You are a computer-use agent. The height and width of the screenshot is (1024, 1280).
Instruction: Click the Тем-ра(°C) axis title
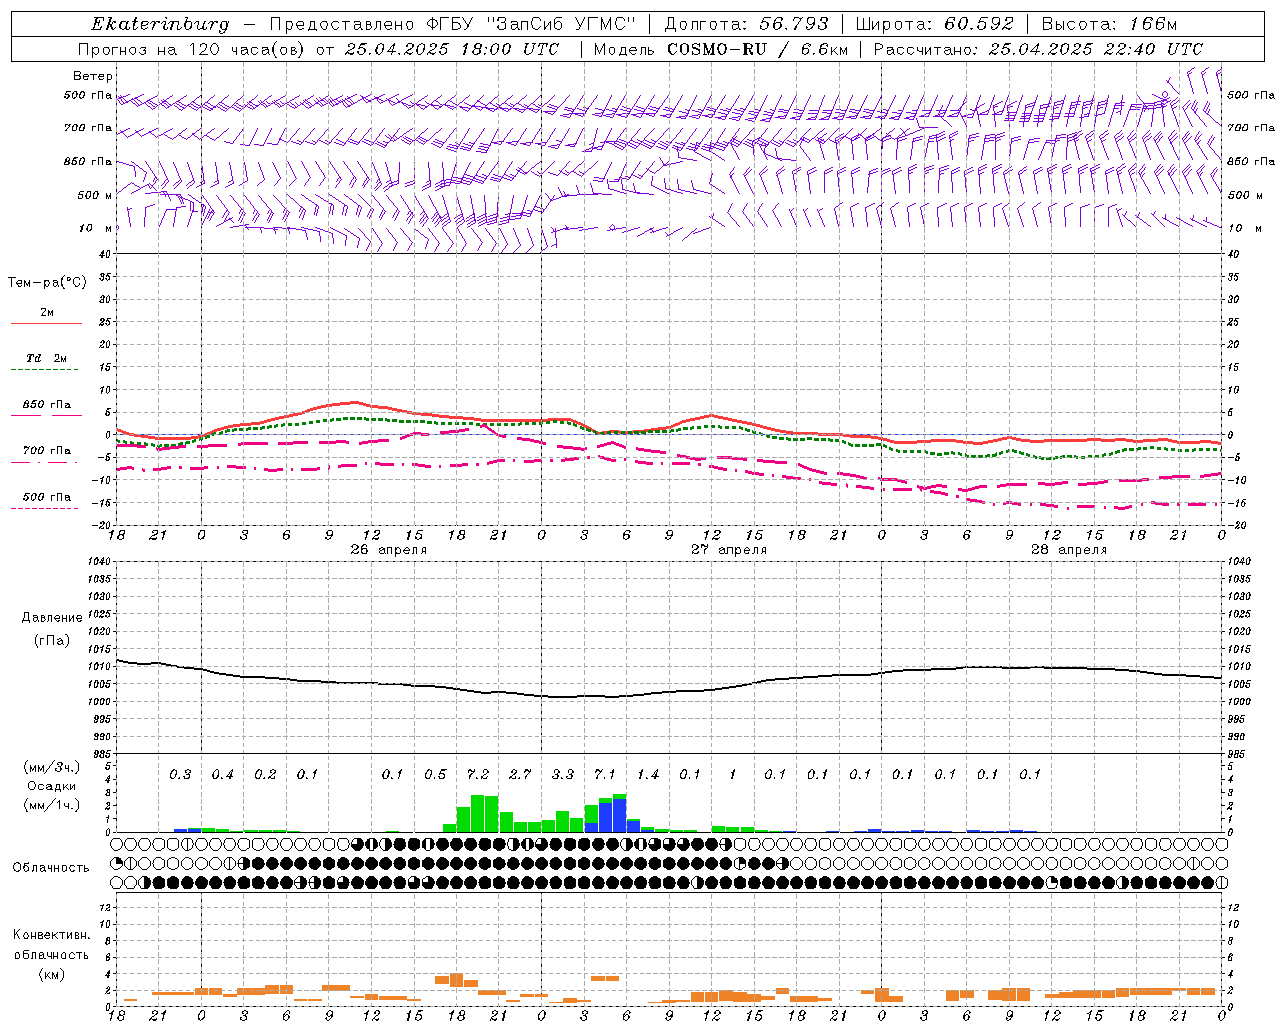tap(47, 283)
